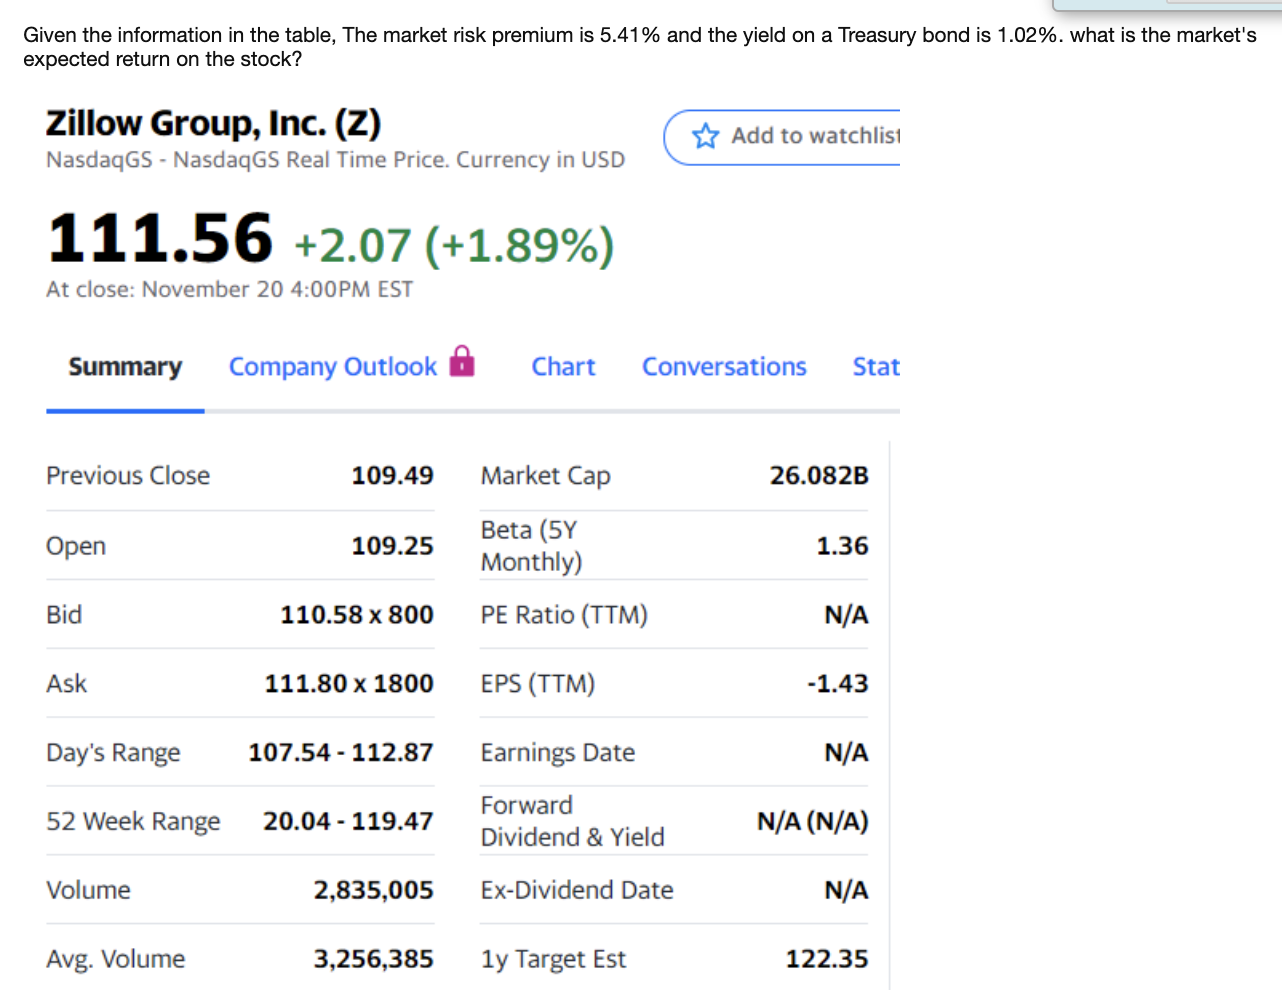Click the +2.07 (+1.89%) price change
The width and height of the screenshot is (1282, 1004).
pos(454,245)
